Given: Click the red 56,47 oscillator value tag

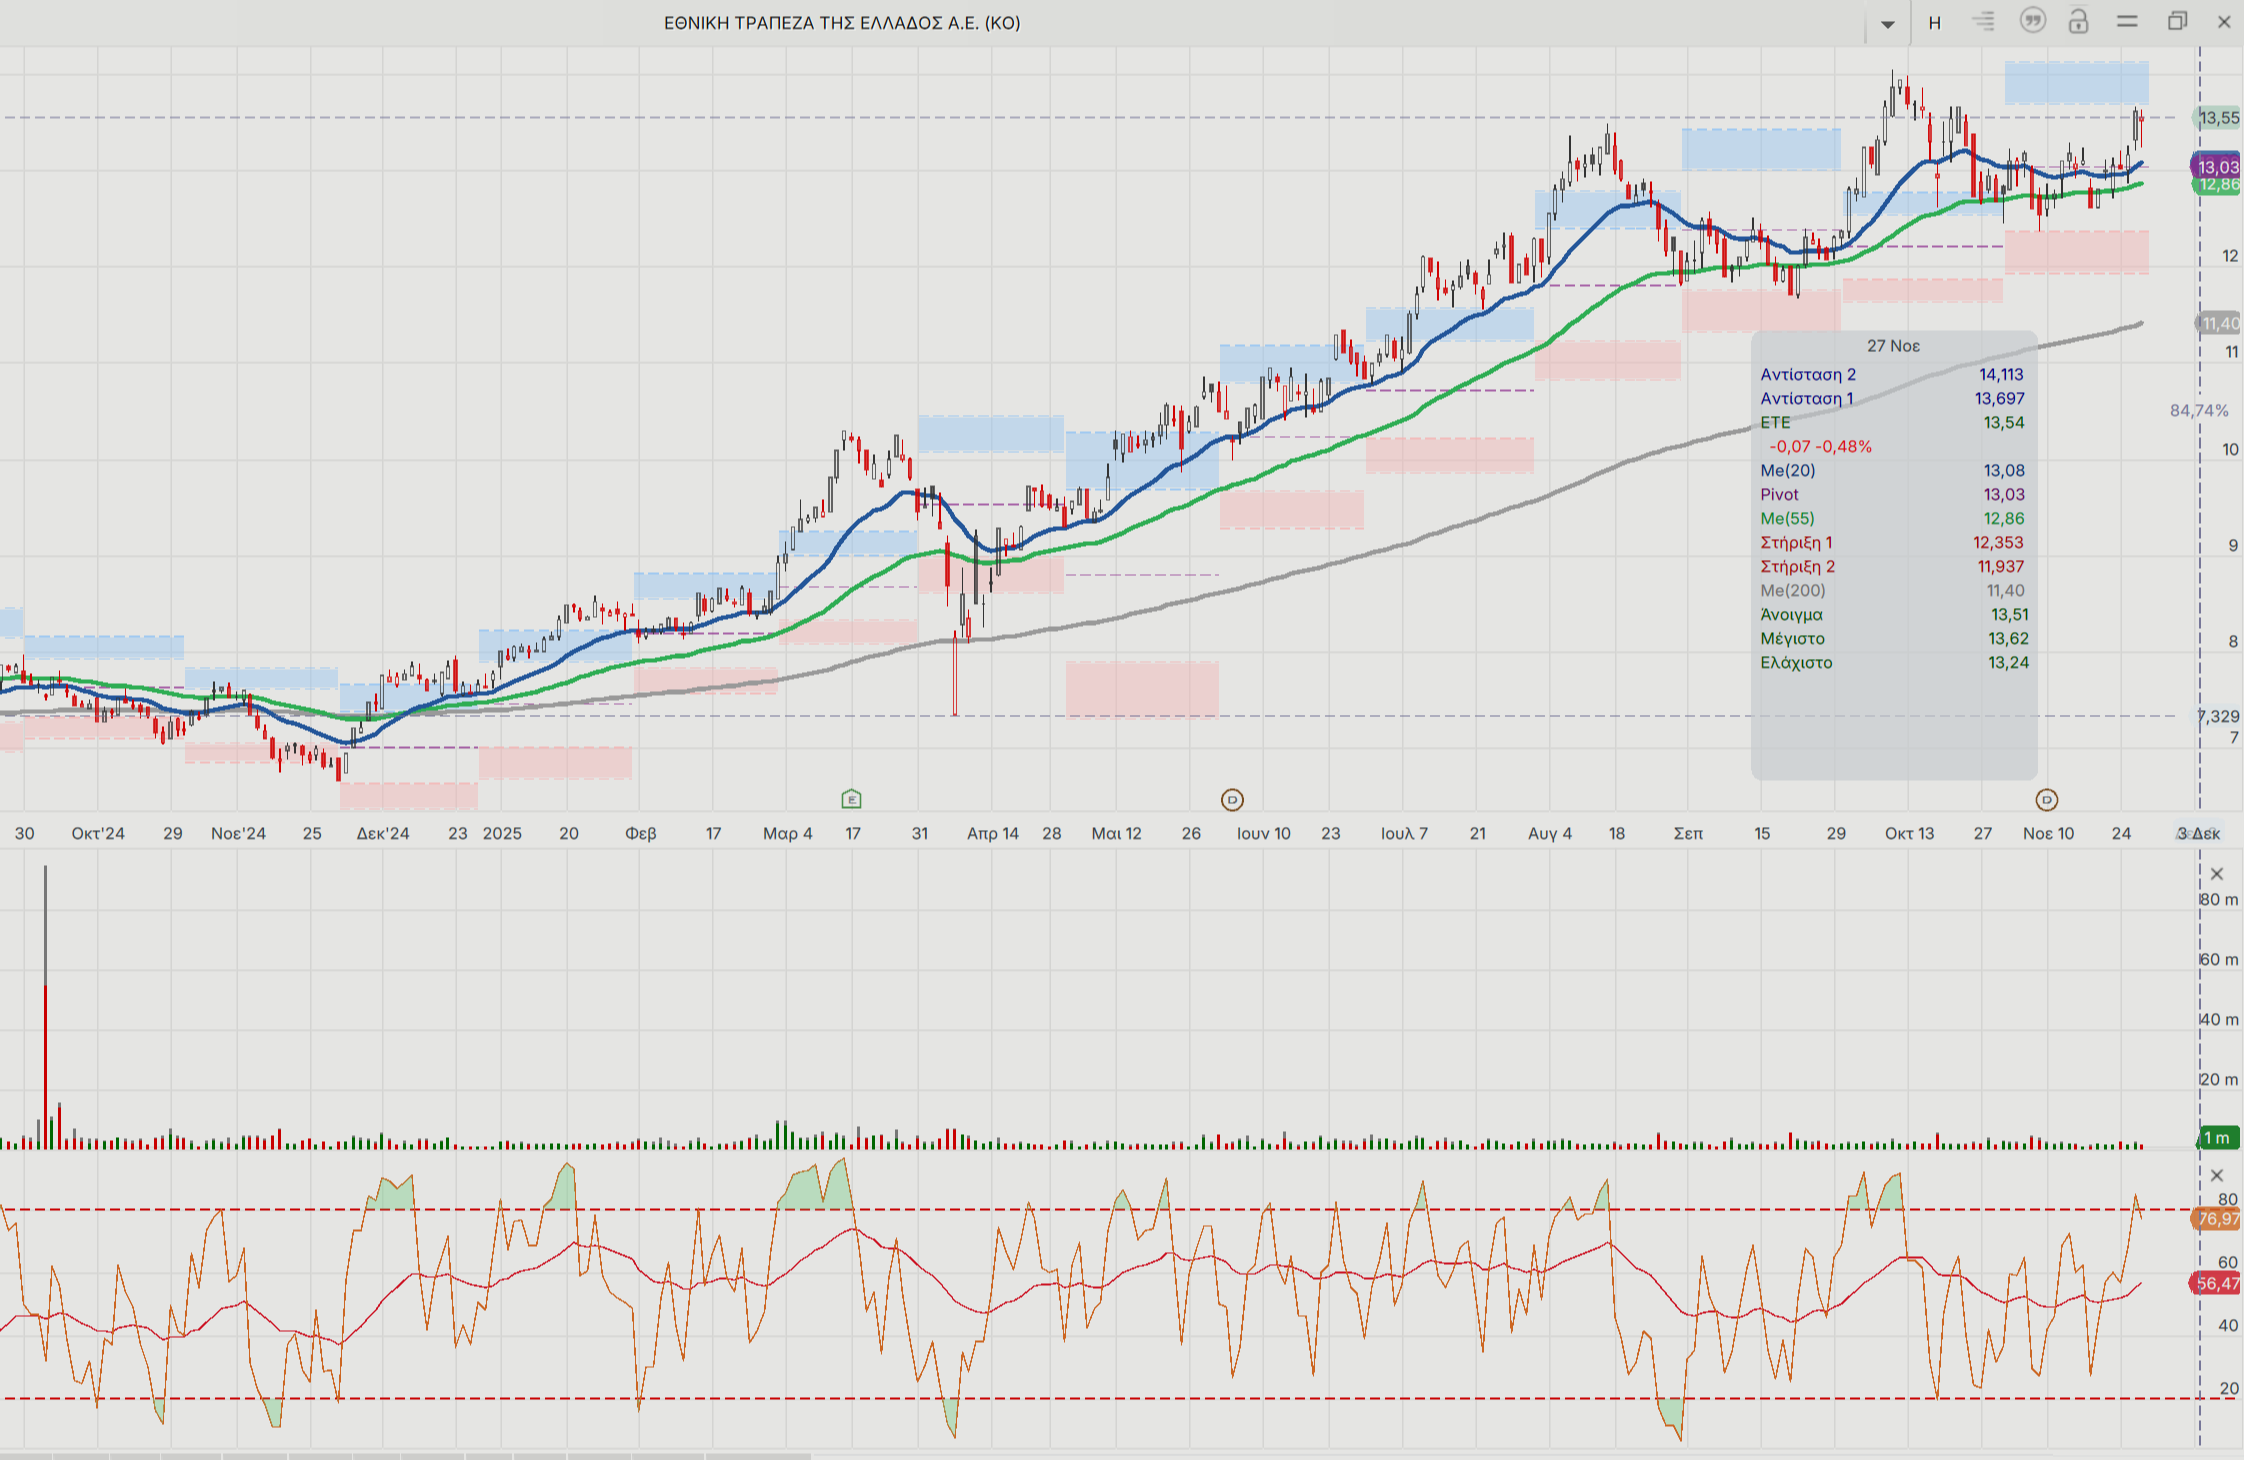Looking at the screenshot, I should [x=2216, y=1283].
